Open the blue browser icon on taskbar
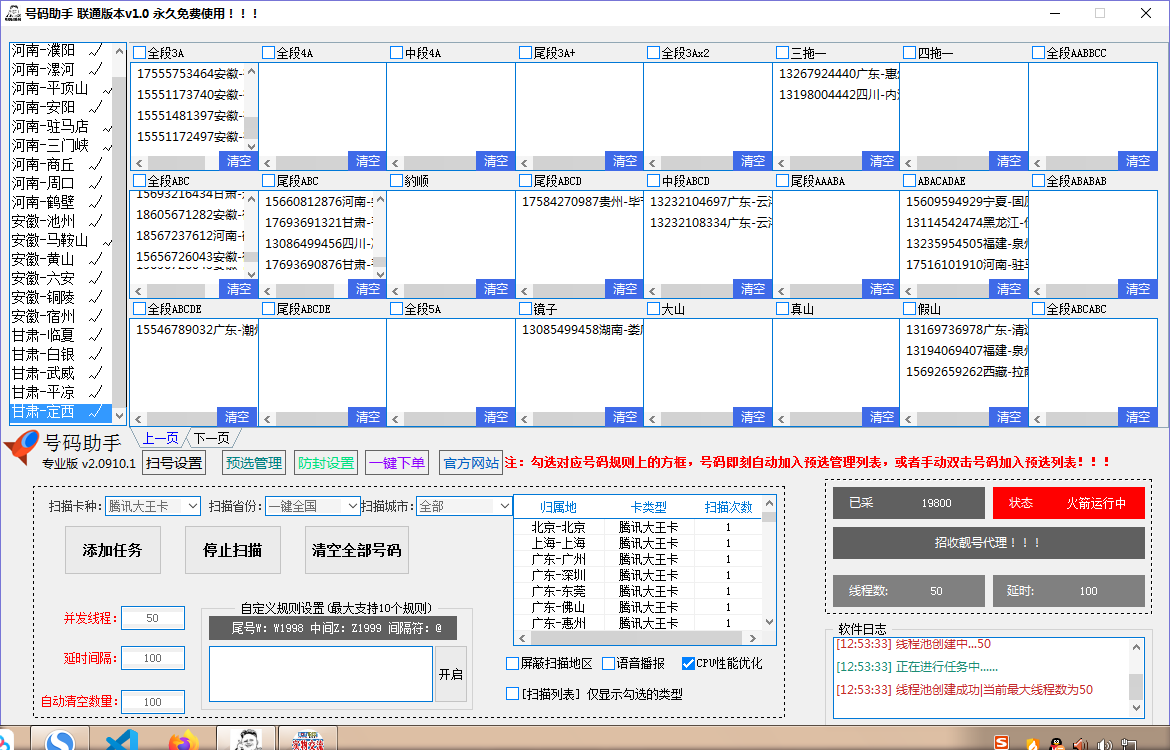The height and width of the screenshot is (750, 1170). 59,742
